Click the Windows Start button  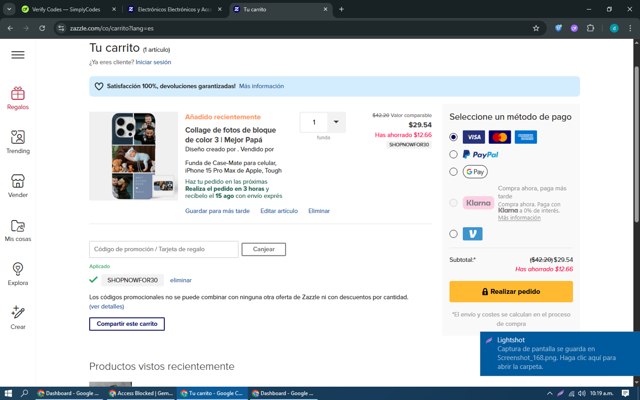point(8,393)
